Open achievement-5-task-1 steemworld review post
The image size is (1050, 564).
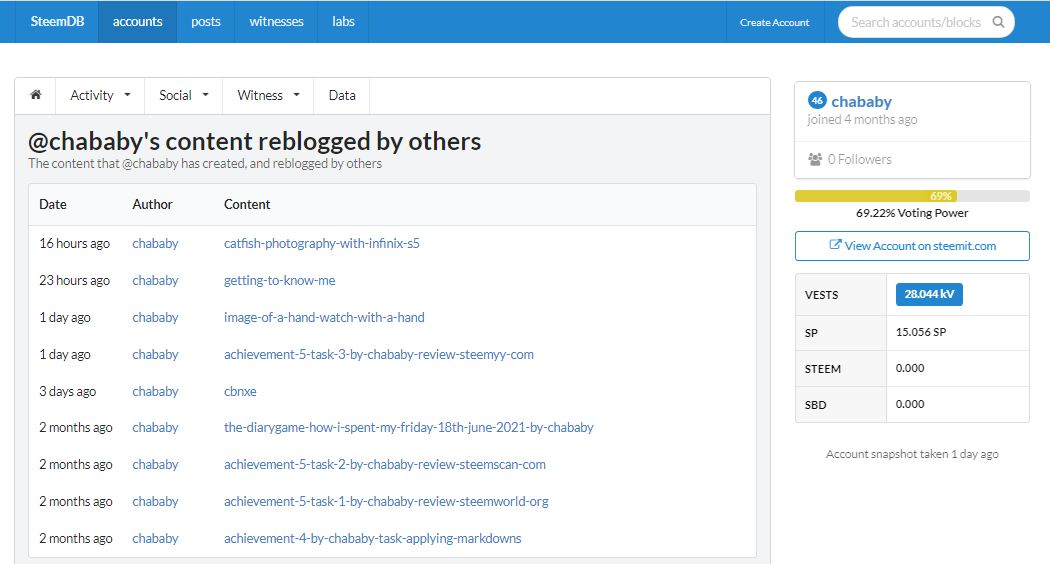tap(386, 501)
